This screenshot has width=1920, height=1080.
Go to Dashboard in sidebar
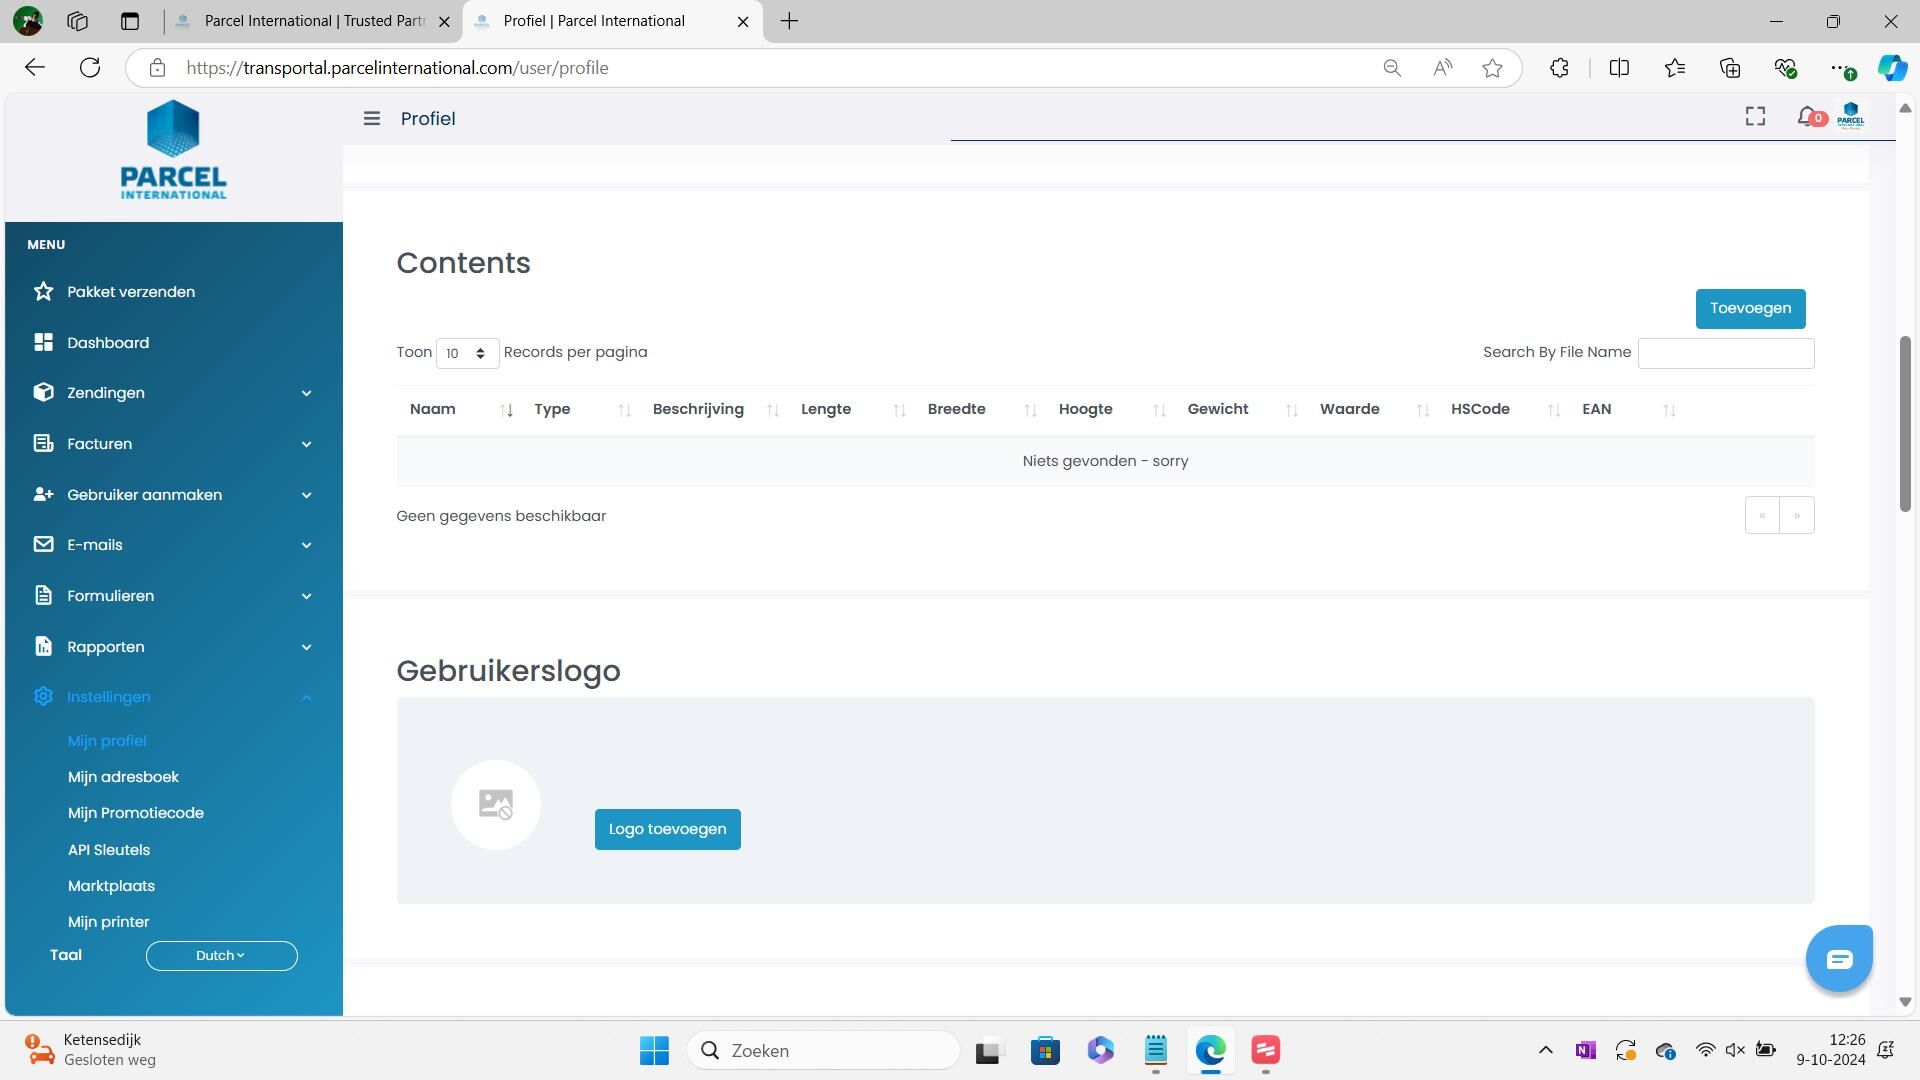coord(108,343)
